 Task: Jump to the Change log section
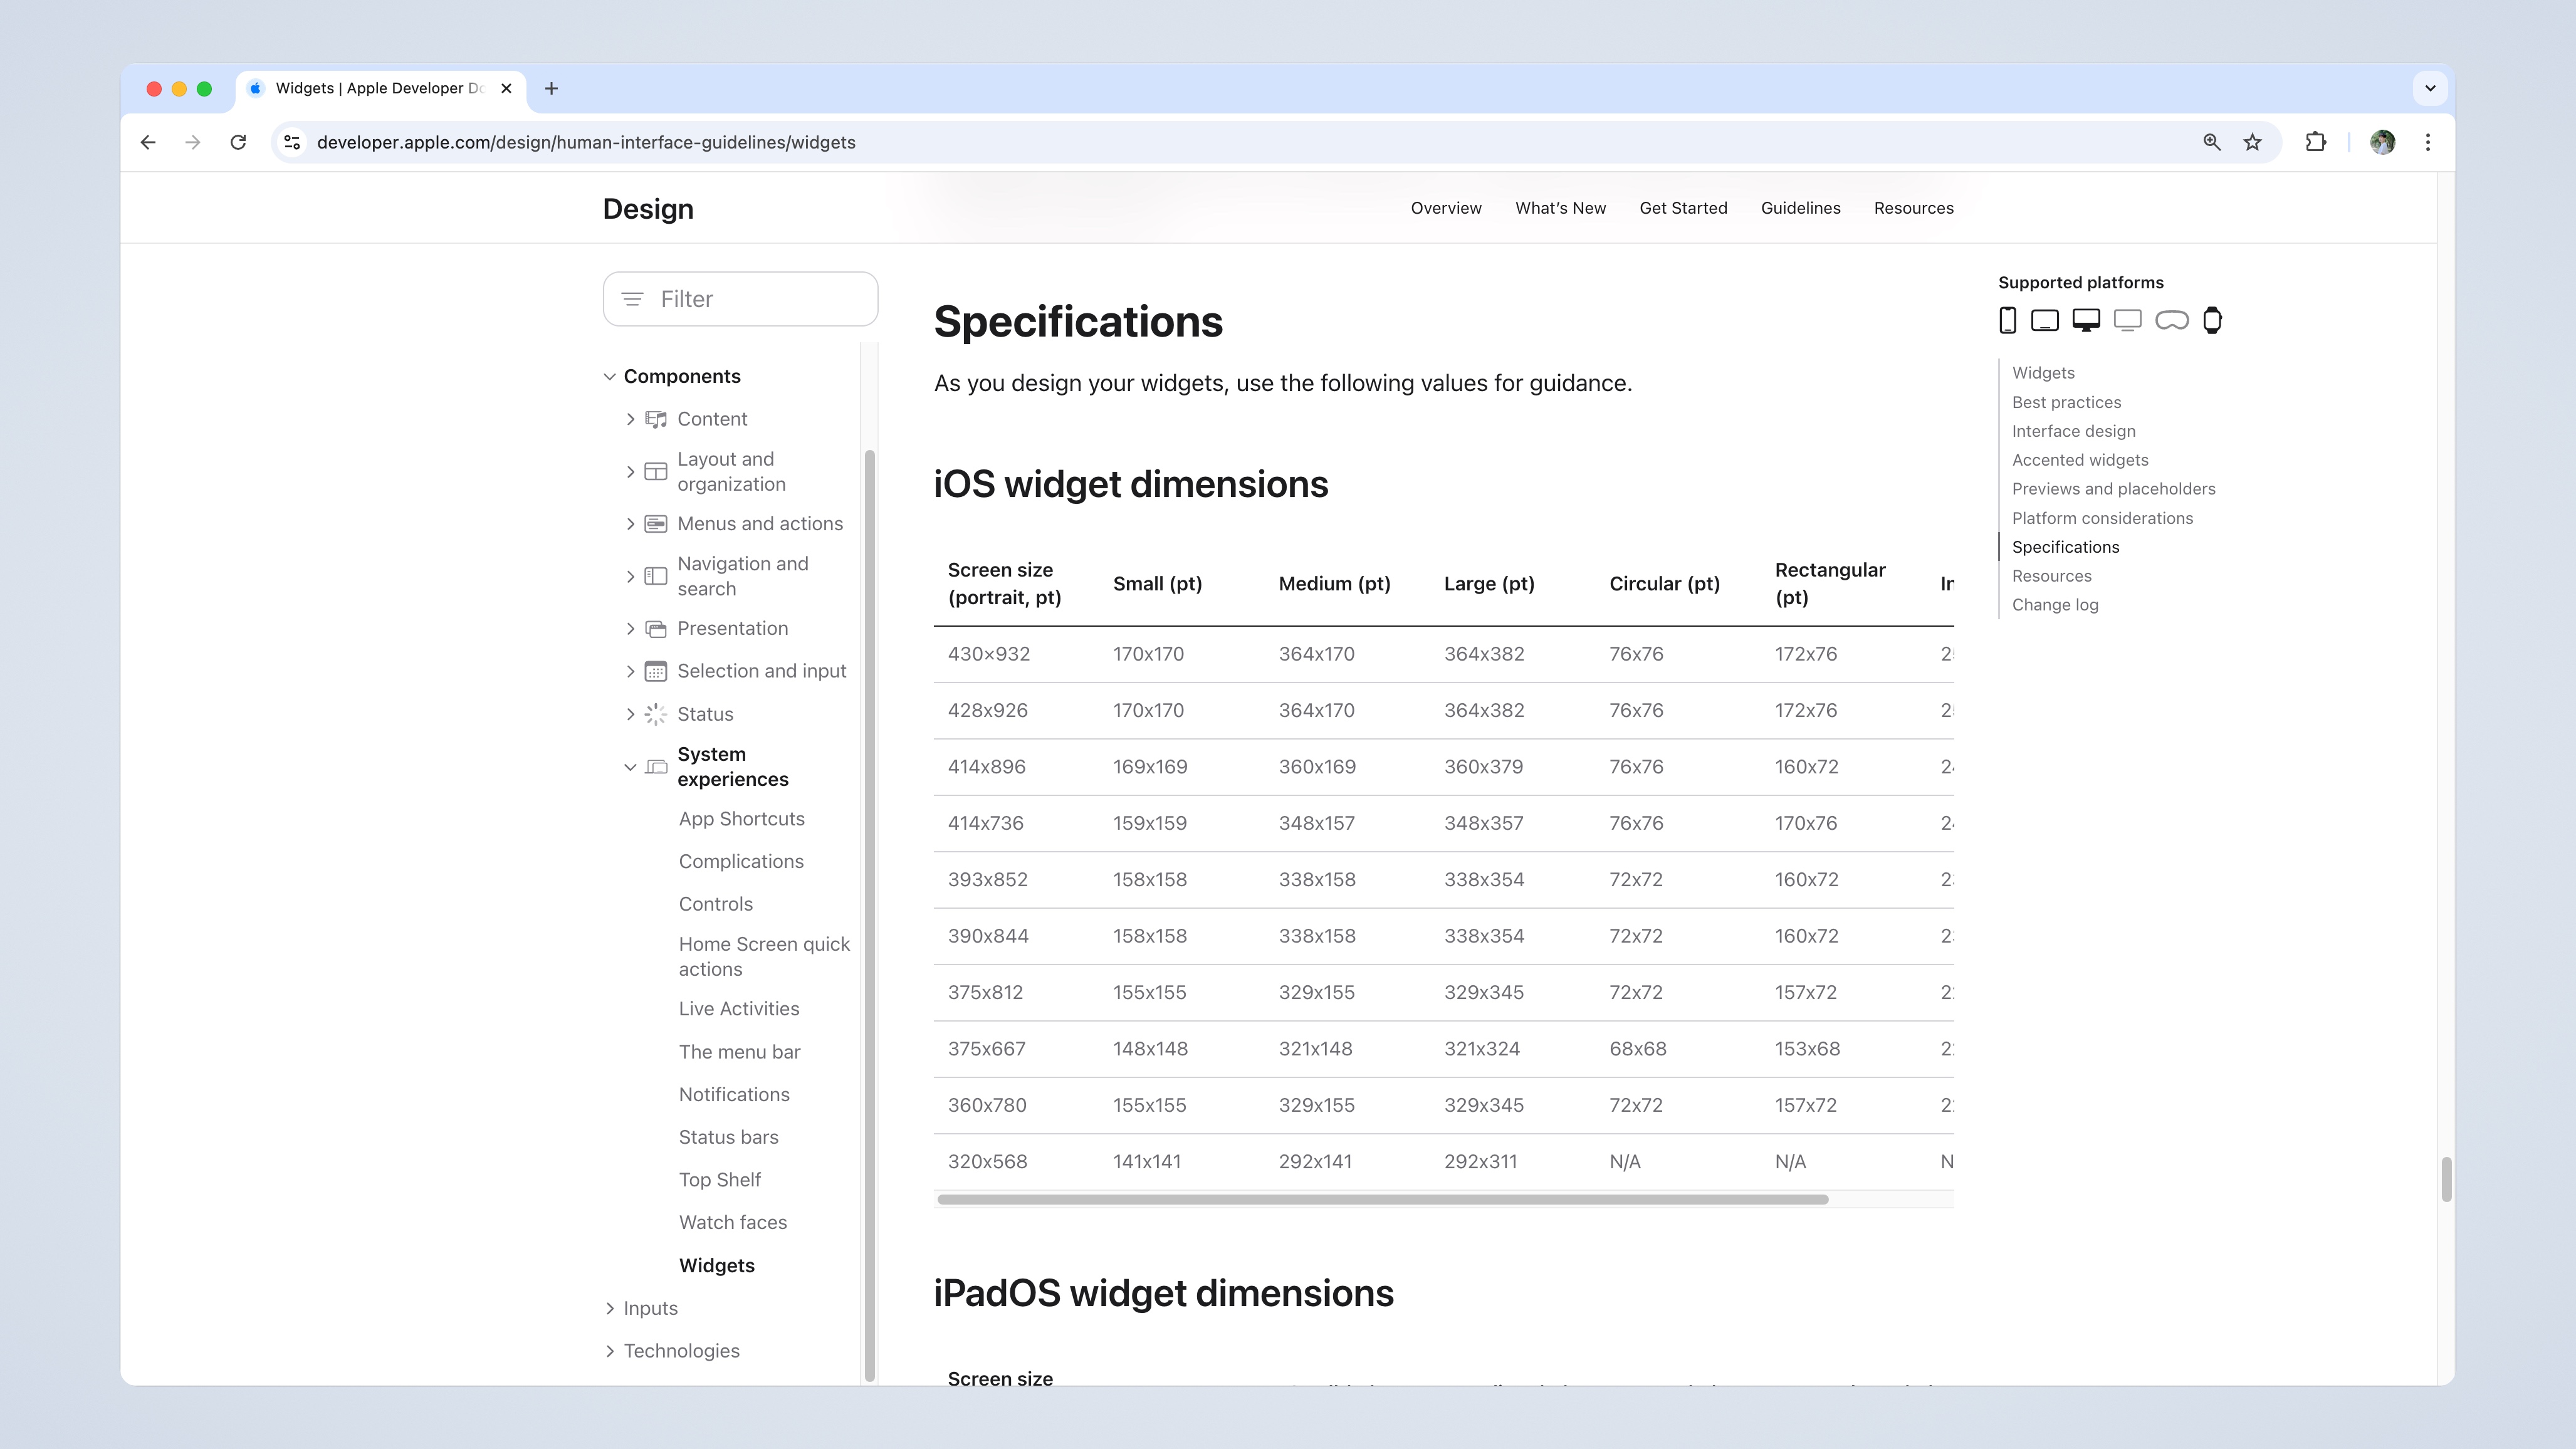(2055, 605)
